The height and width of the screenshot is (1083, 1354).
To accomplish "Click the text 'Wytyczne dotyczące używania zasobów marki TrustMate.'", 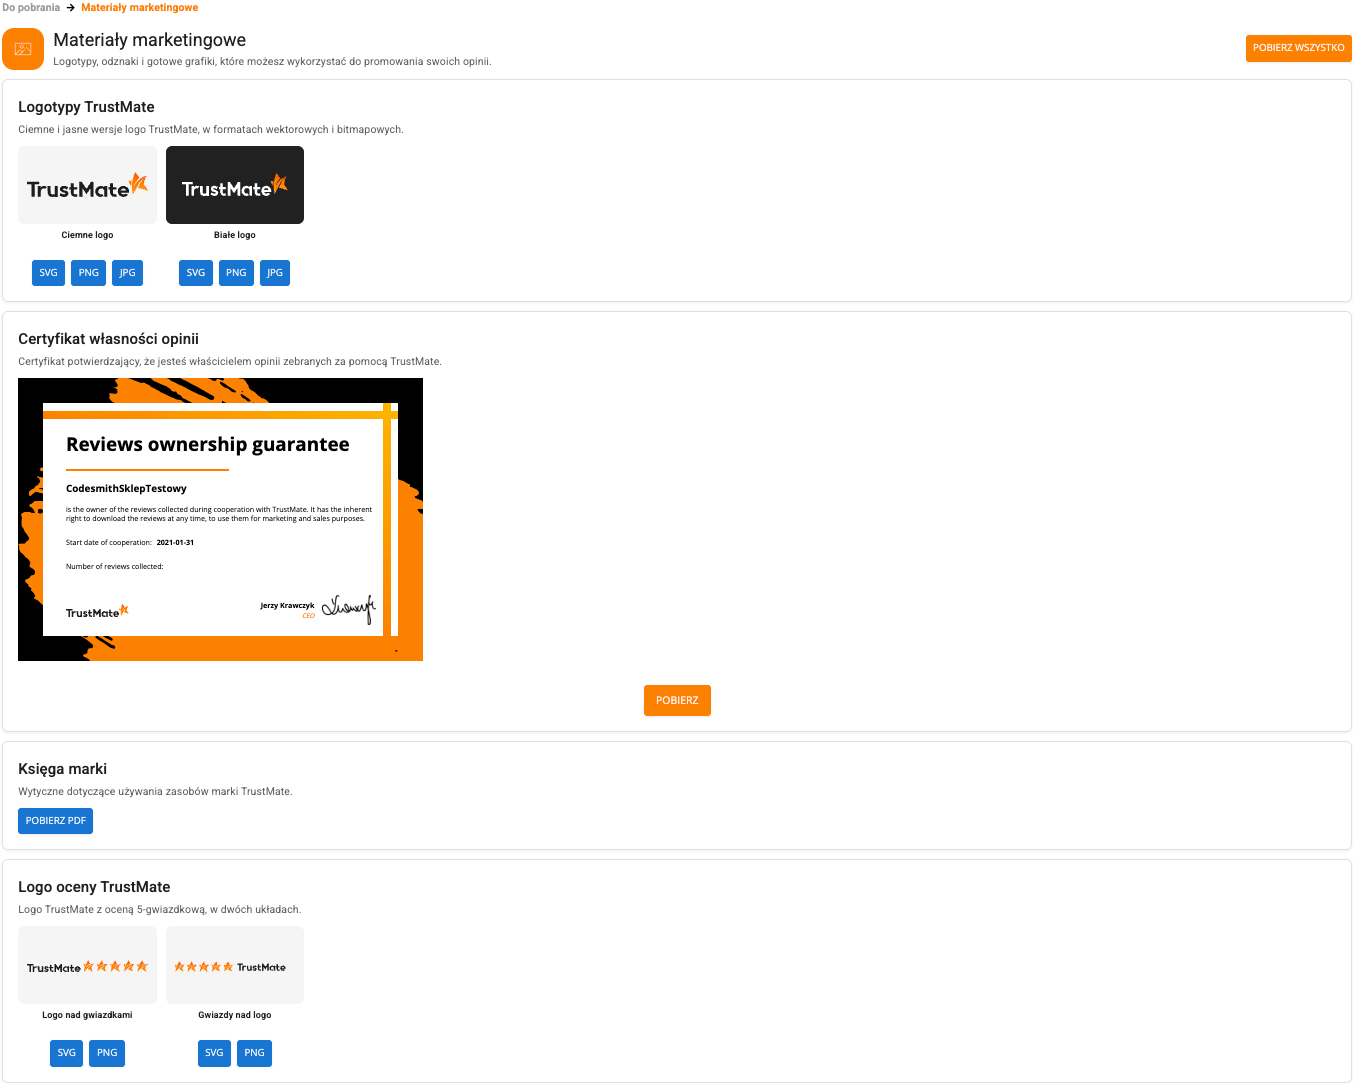I will (x=155, y=791).
